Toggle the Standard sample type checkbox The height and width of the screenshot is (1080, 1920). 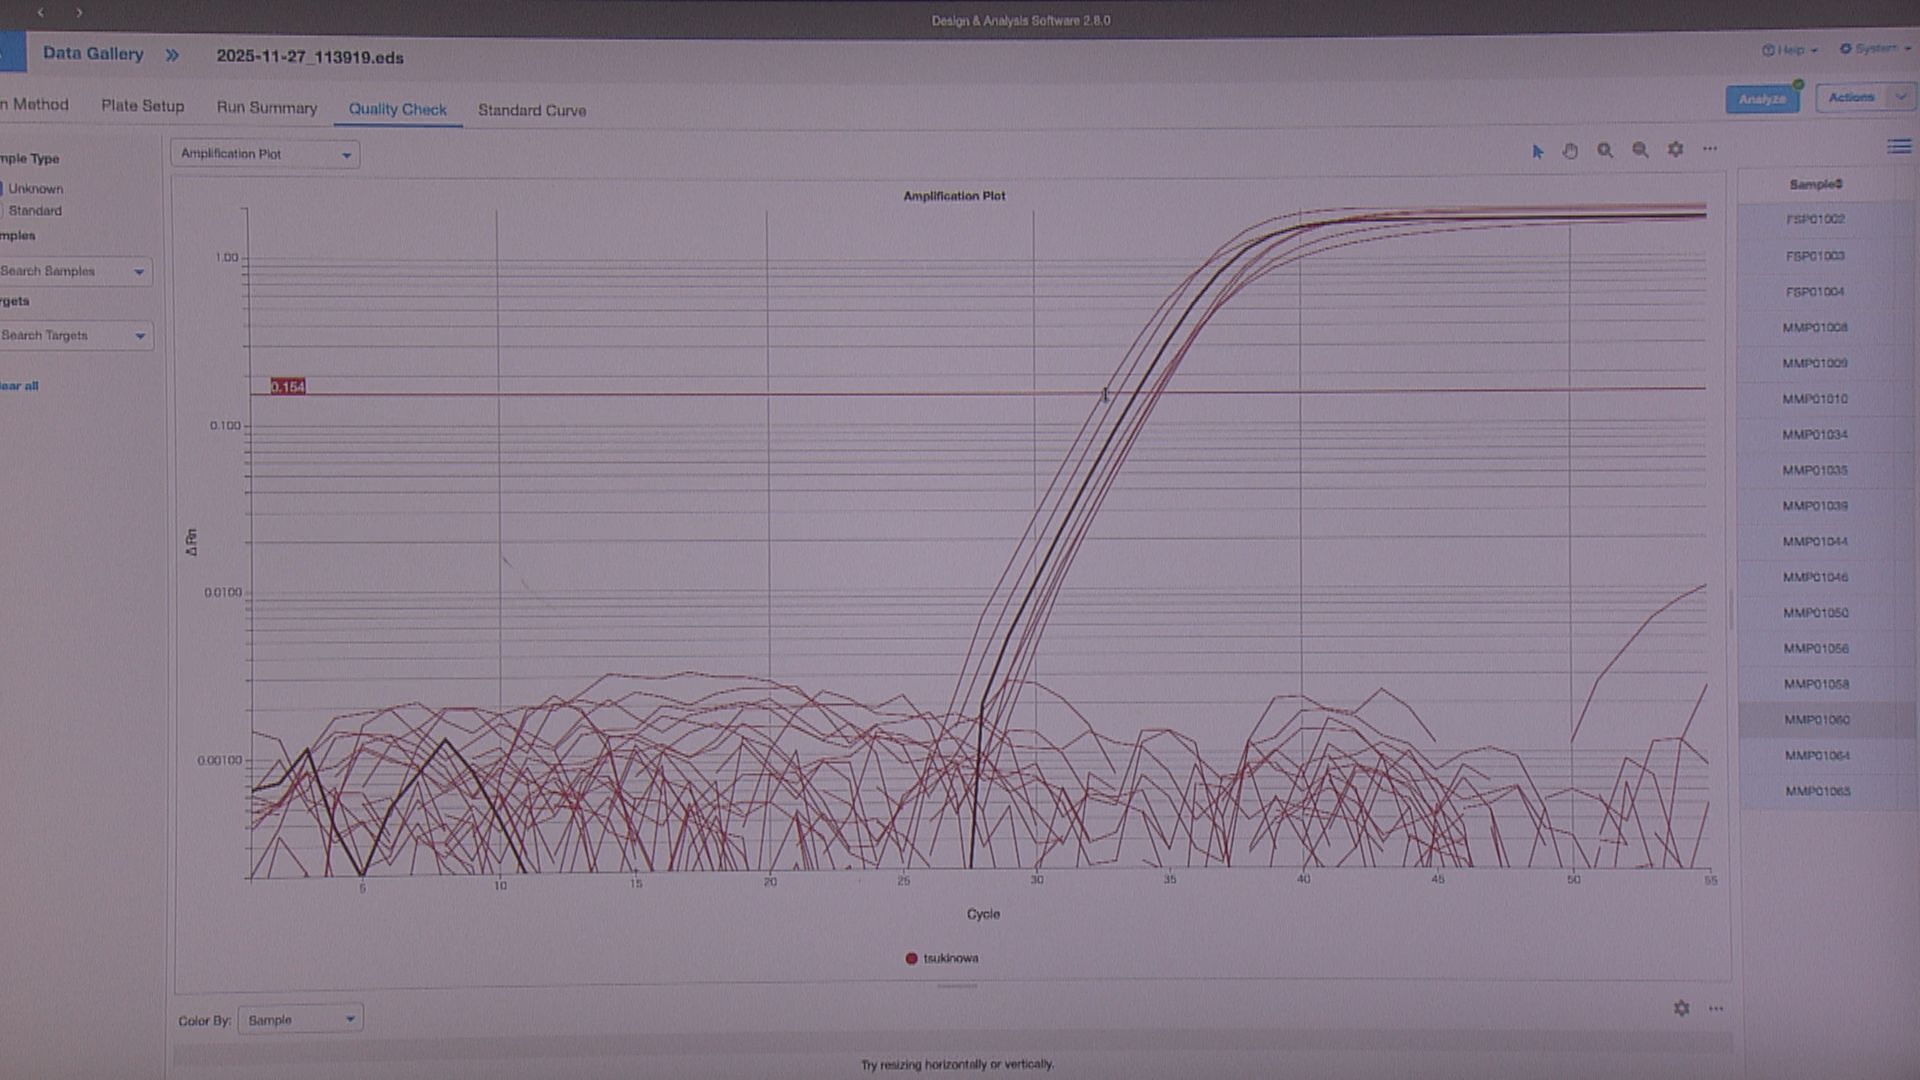tap(3, 211)
